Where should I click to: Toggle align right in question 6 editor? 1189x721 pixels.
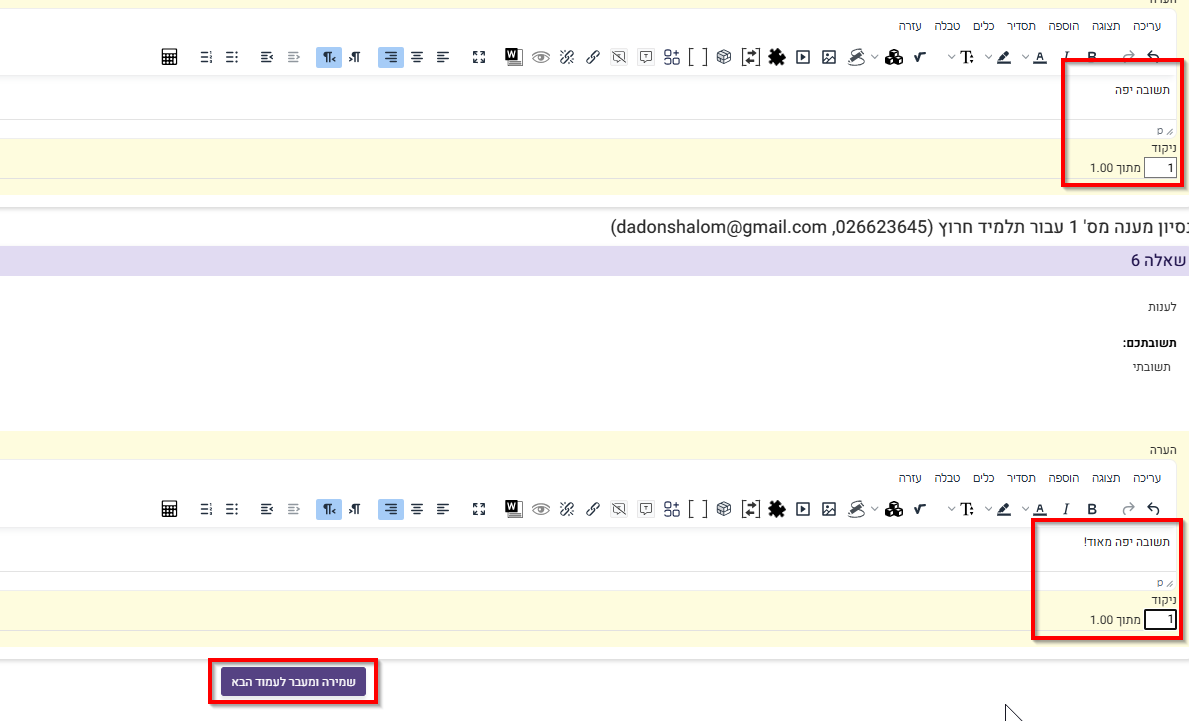tap(391, 509)
